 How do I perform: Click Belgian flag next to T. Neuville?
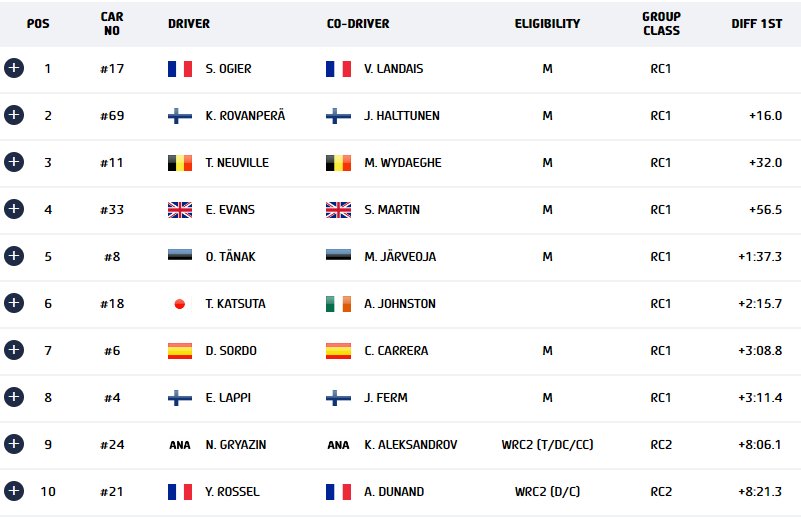point(180,163)
